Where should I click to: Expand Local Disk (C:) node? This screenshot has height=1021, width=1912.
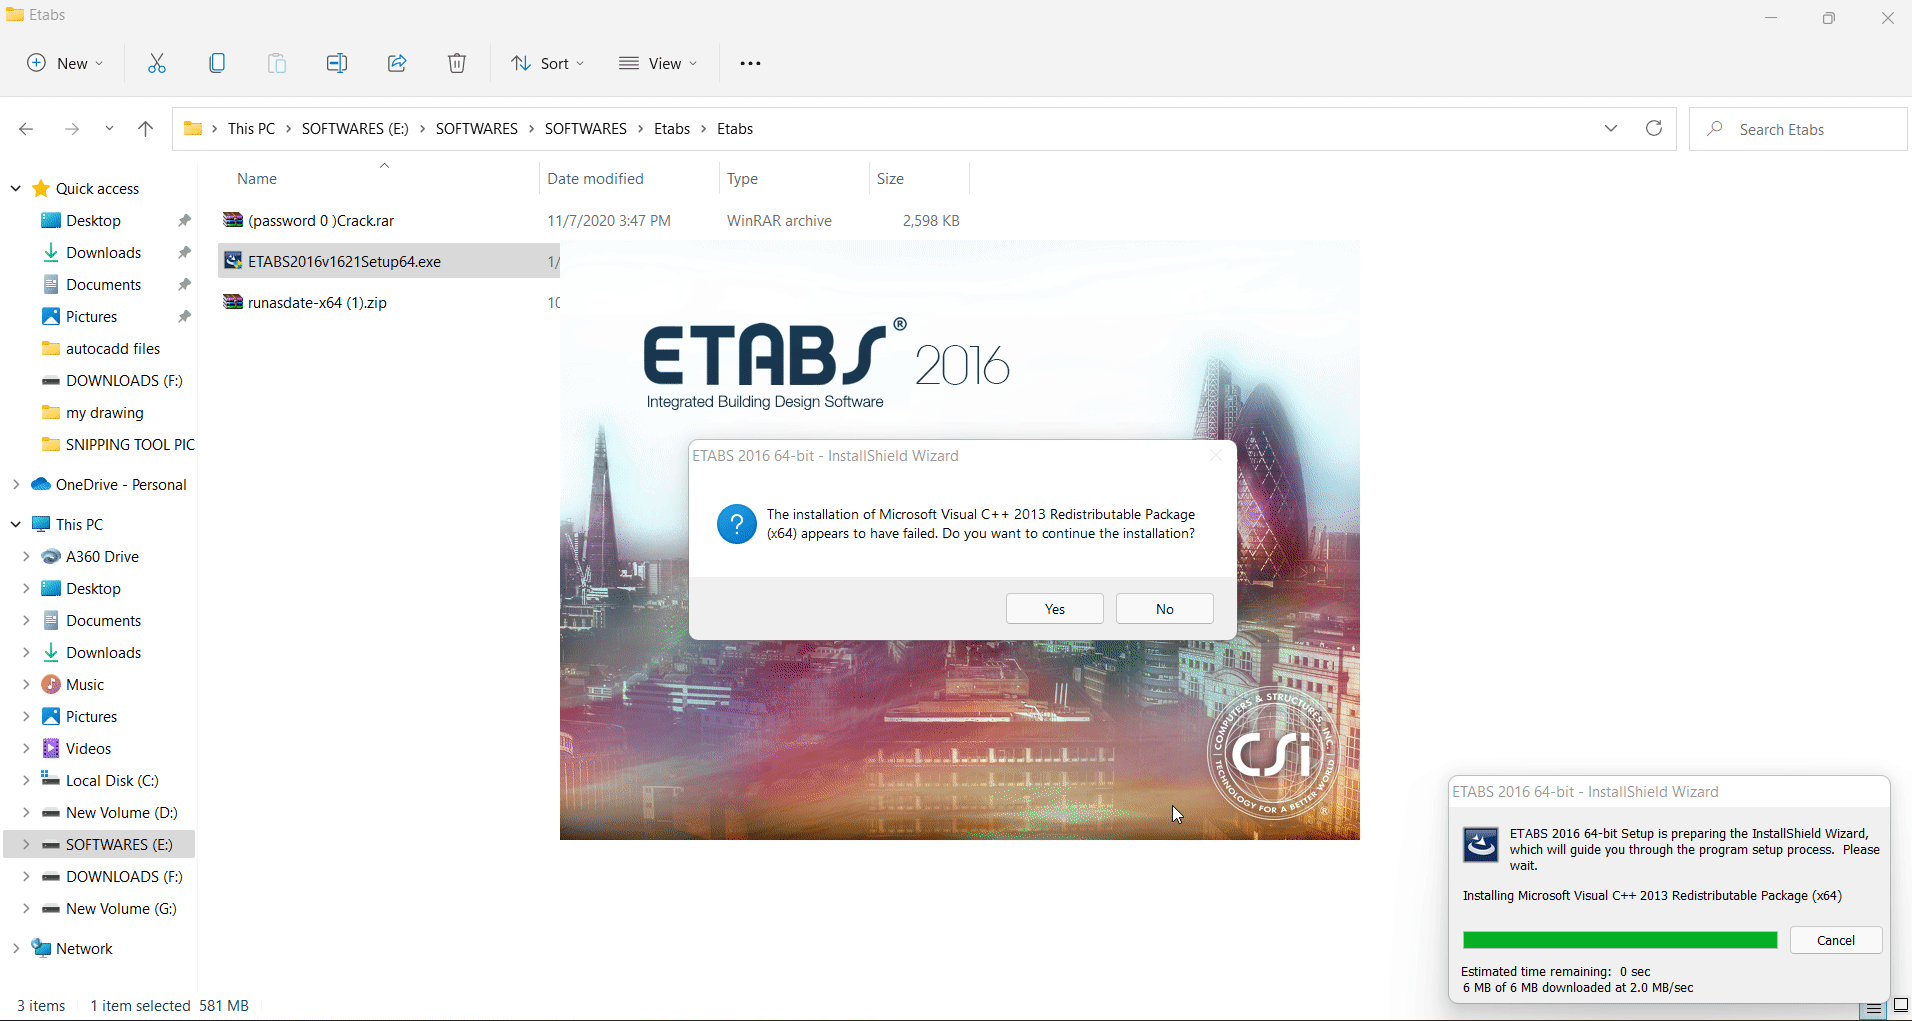point(26,780)
